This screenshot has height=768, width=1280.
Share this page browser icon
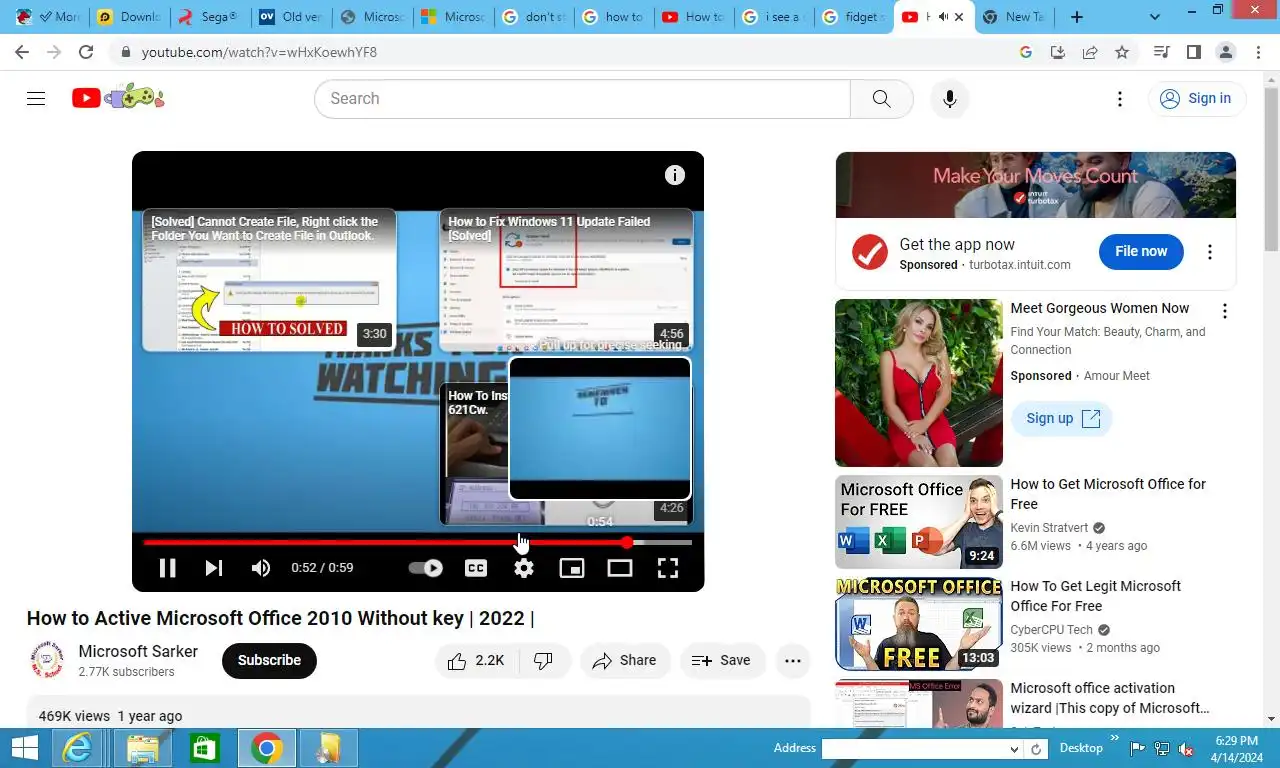pos(1090,52)
